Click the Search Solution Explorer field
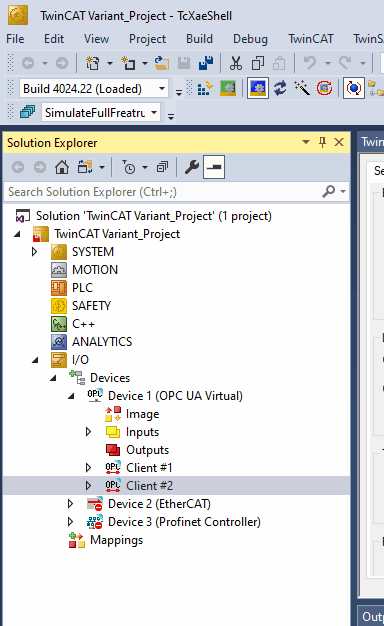 164,192
